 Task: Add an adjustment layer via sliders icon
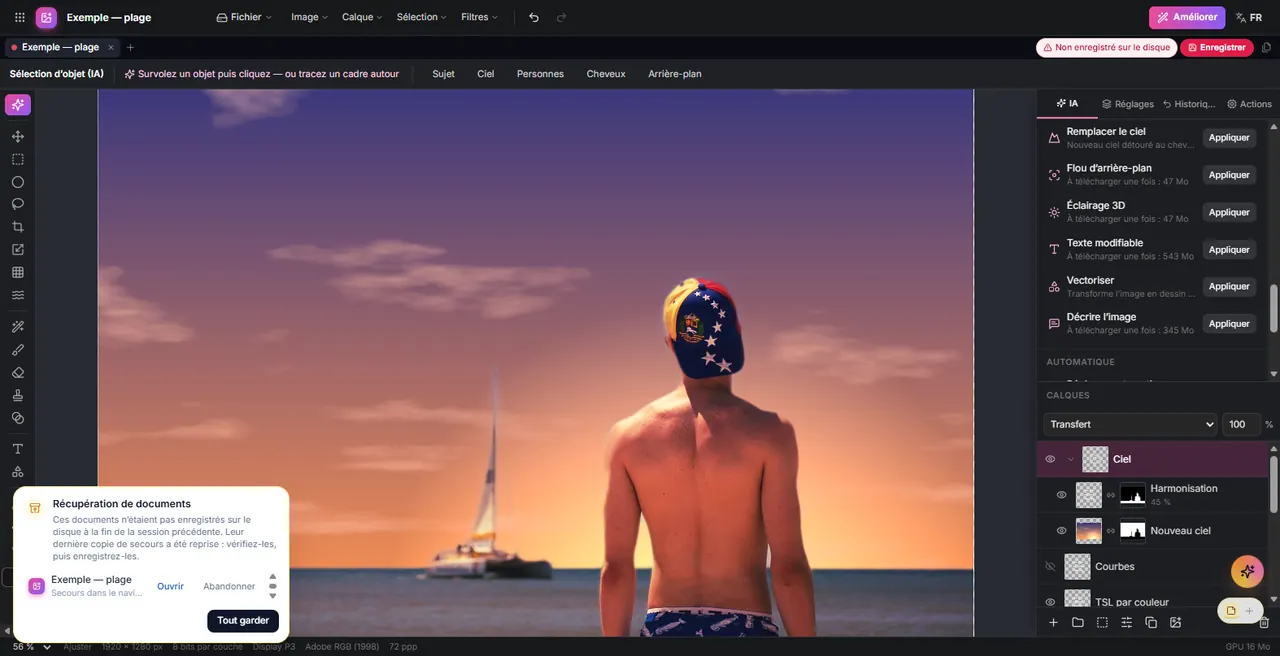[x=1126, y=622]
